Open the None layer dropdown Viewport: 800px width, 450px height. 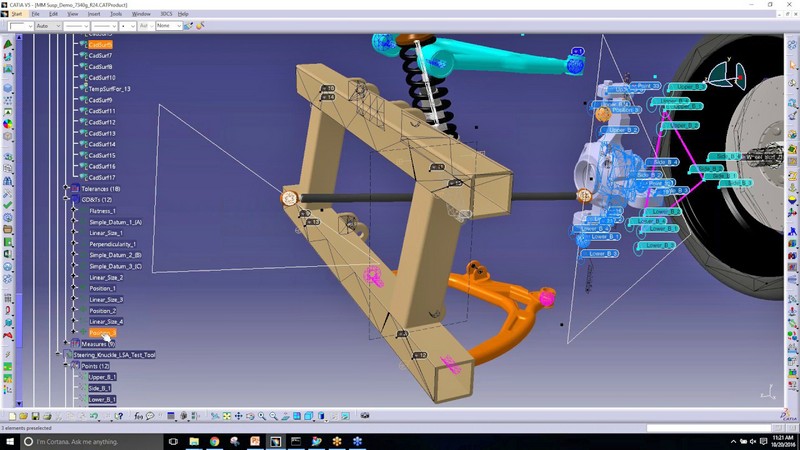click(x=169, y=26)
